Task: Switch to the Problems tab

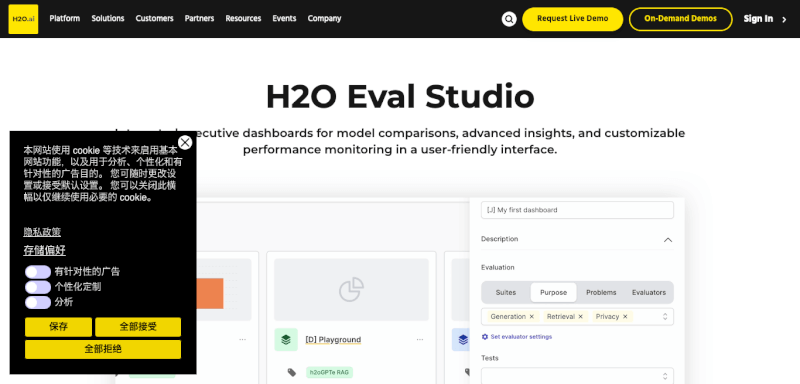Action: coord(601,293)
